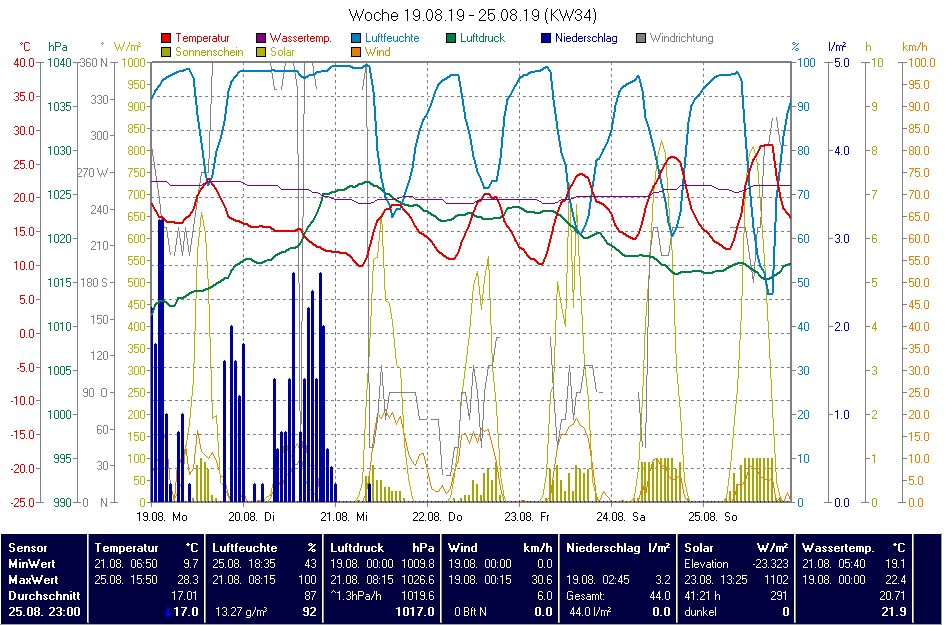Click the gray Windrichtung legend swatch
This screenshot has height=625, width=950.
coord(641,38)
